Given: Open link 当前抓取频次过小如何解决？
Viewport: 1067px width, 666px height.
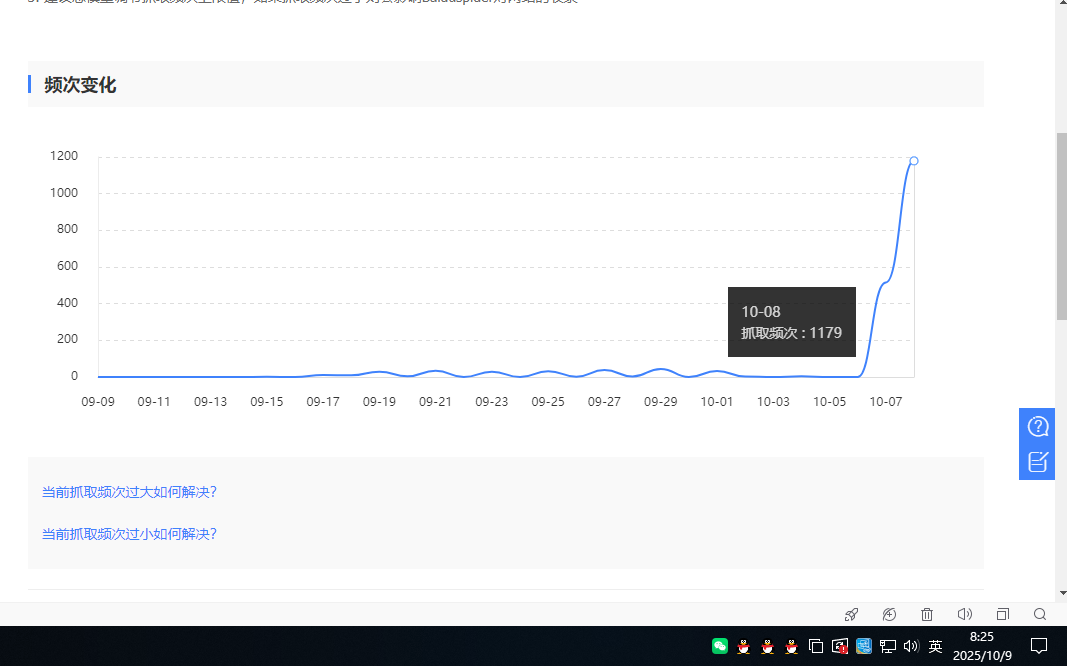Looking at the screenshot, I should pos(129,534).
